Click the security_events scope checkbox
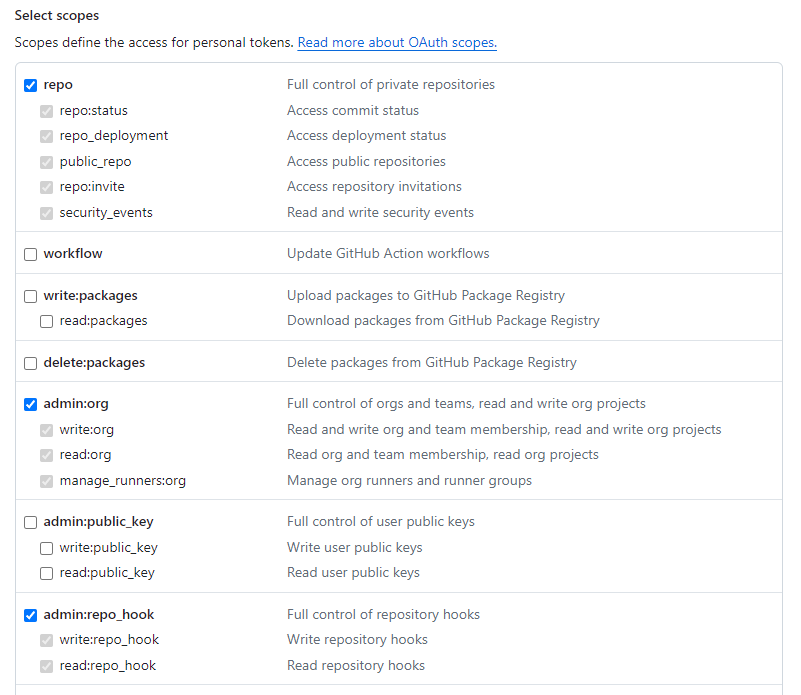 pos(46,213)
